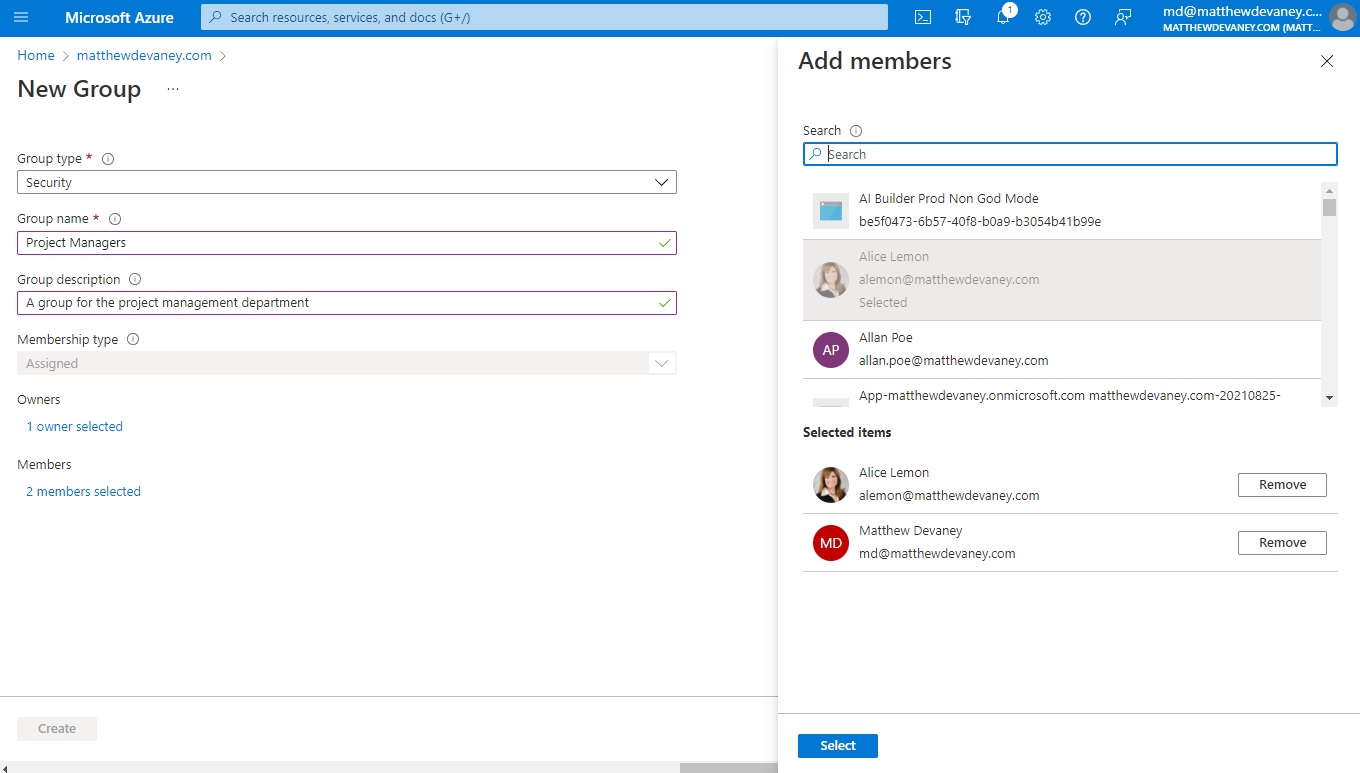This screenshot has width=1360, height=773.
Task: Open portal settings gear
Action: pyautogui.click(x=1043, y=18)
